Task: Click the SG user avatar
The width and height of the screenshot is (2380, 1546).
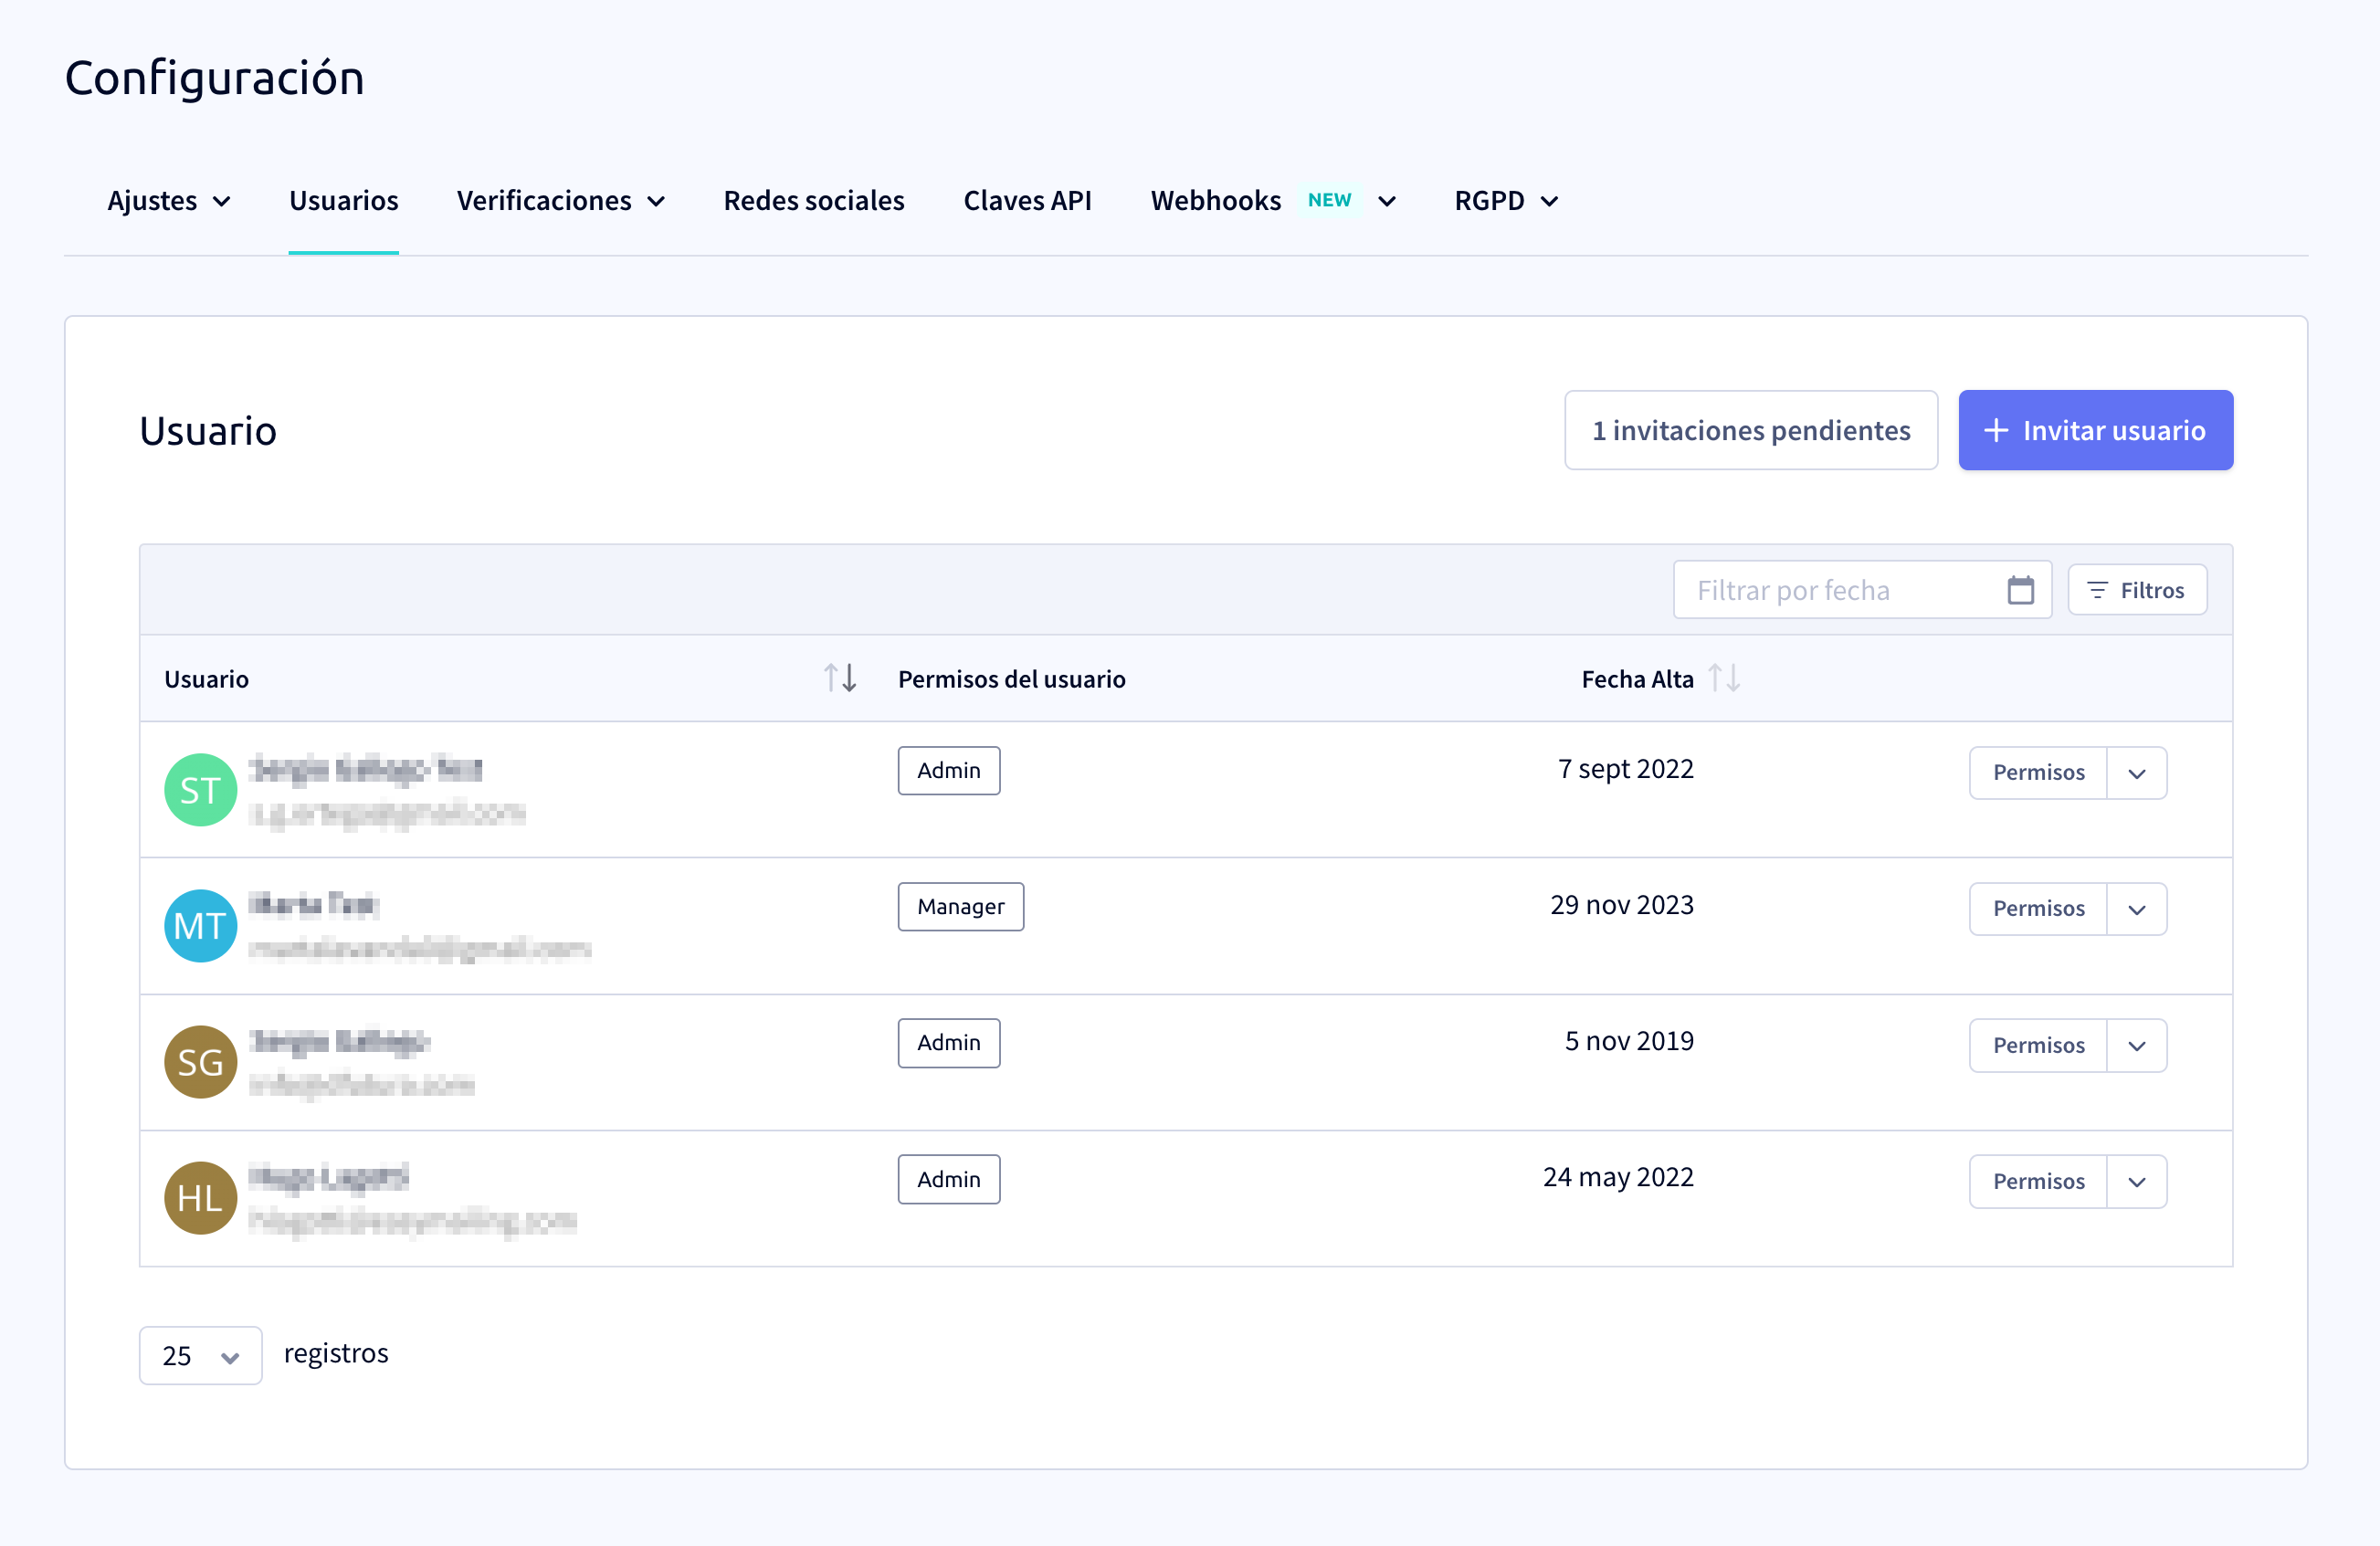Action: tap(200, 1062)
